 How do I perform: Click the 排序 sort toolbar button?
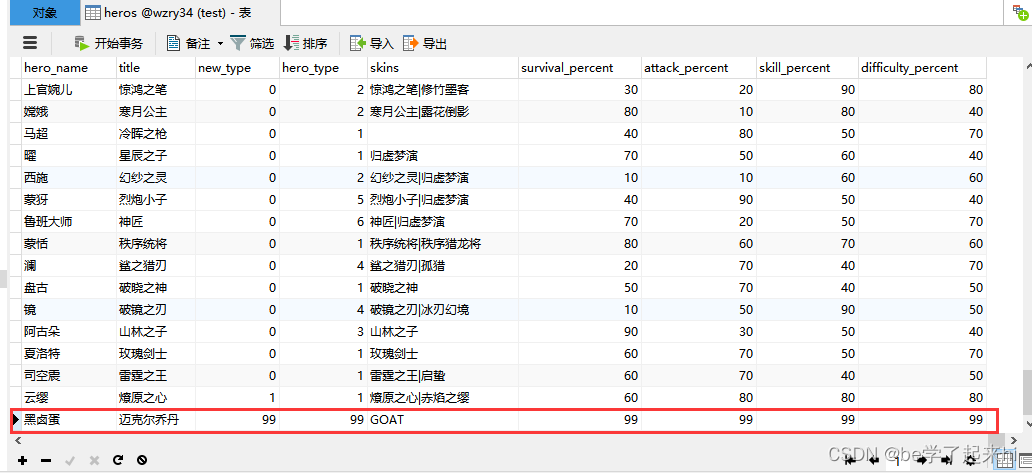point(305,43)
